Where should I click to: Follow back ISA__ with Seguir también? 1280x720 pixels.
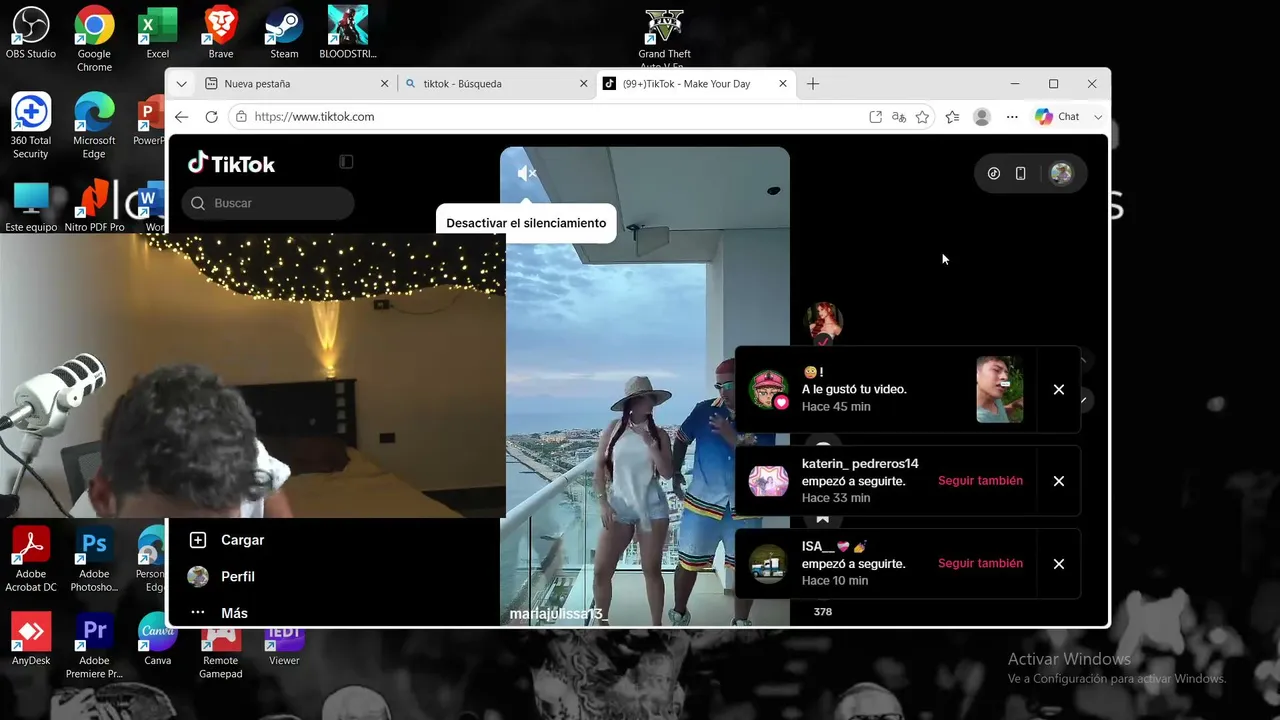(980, 564)
